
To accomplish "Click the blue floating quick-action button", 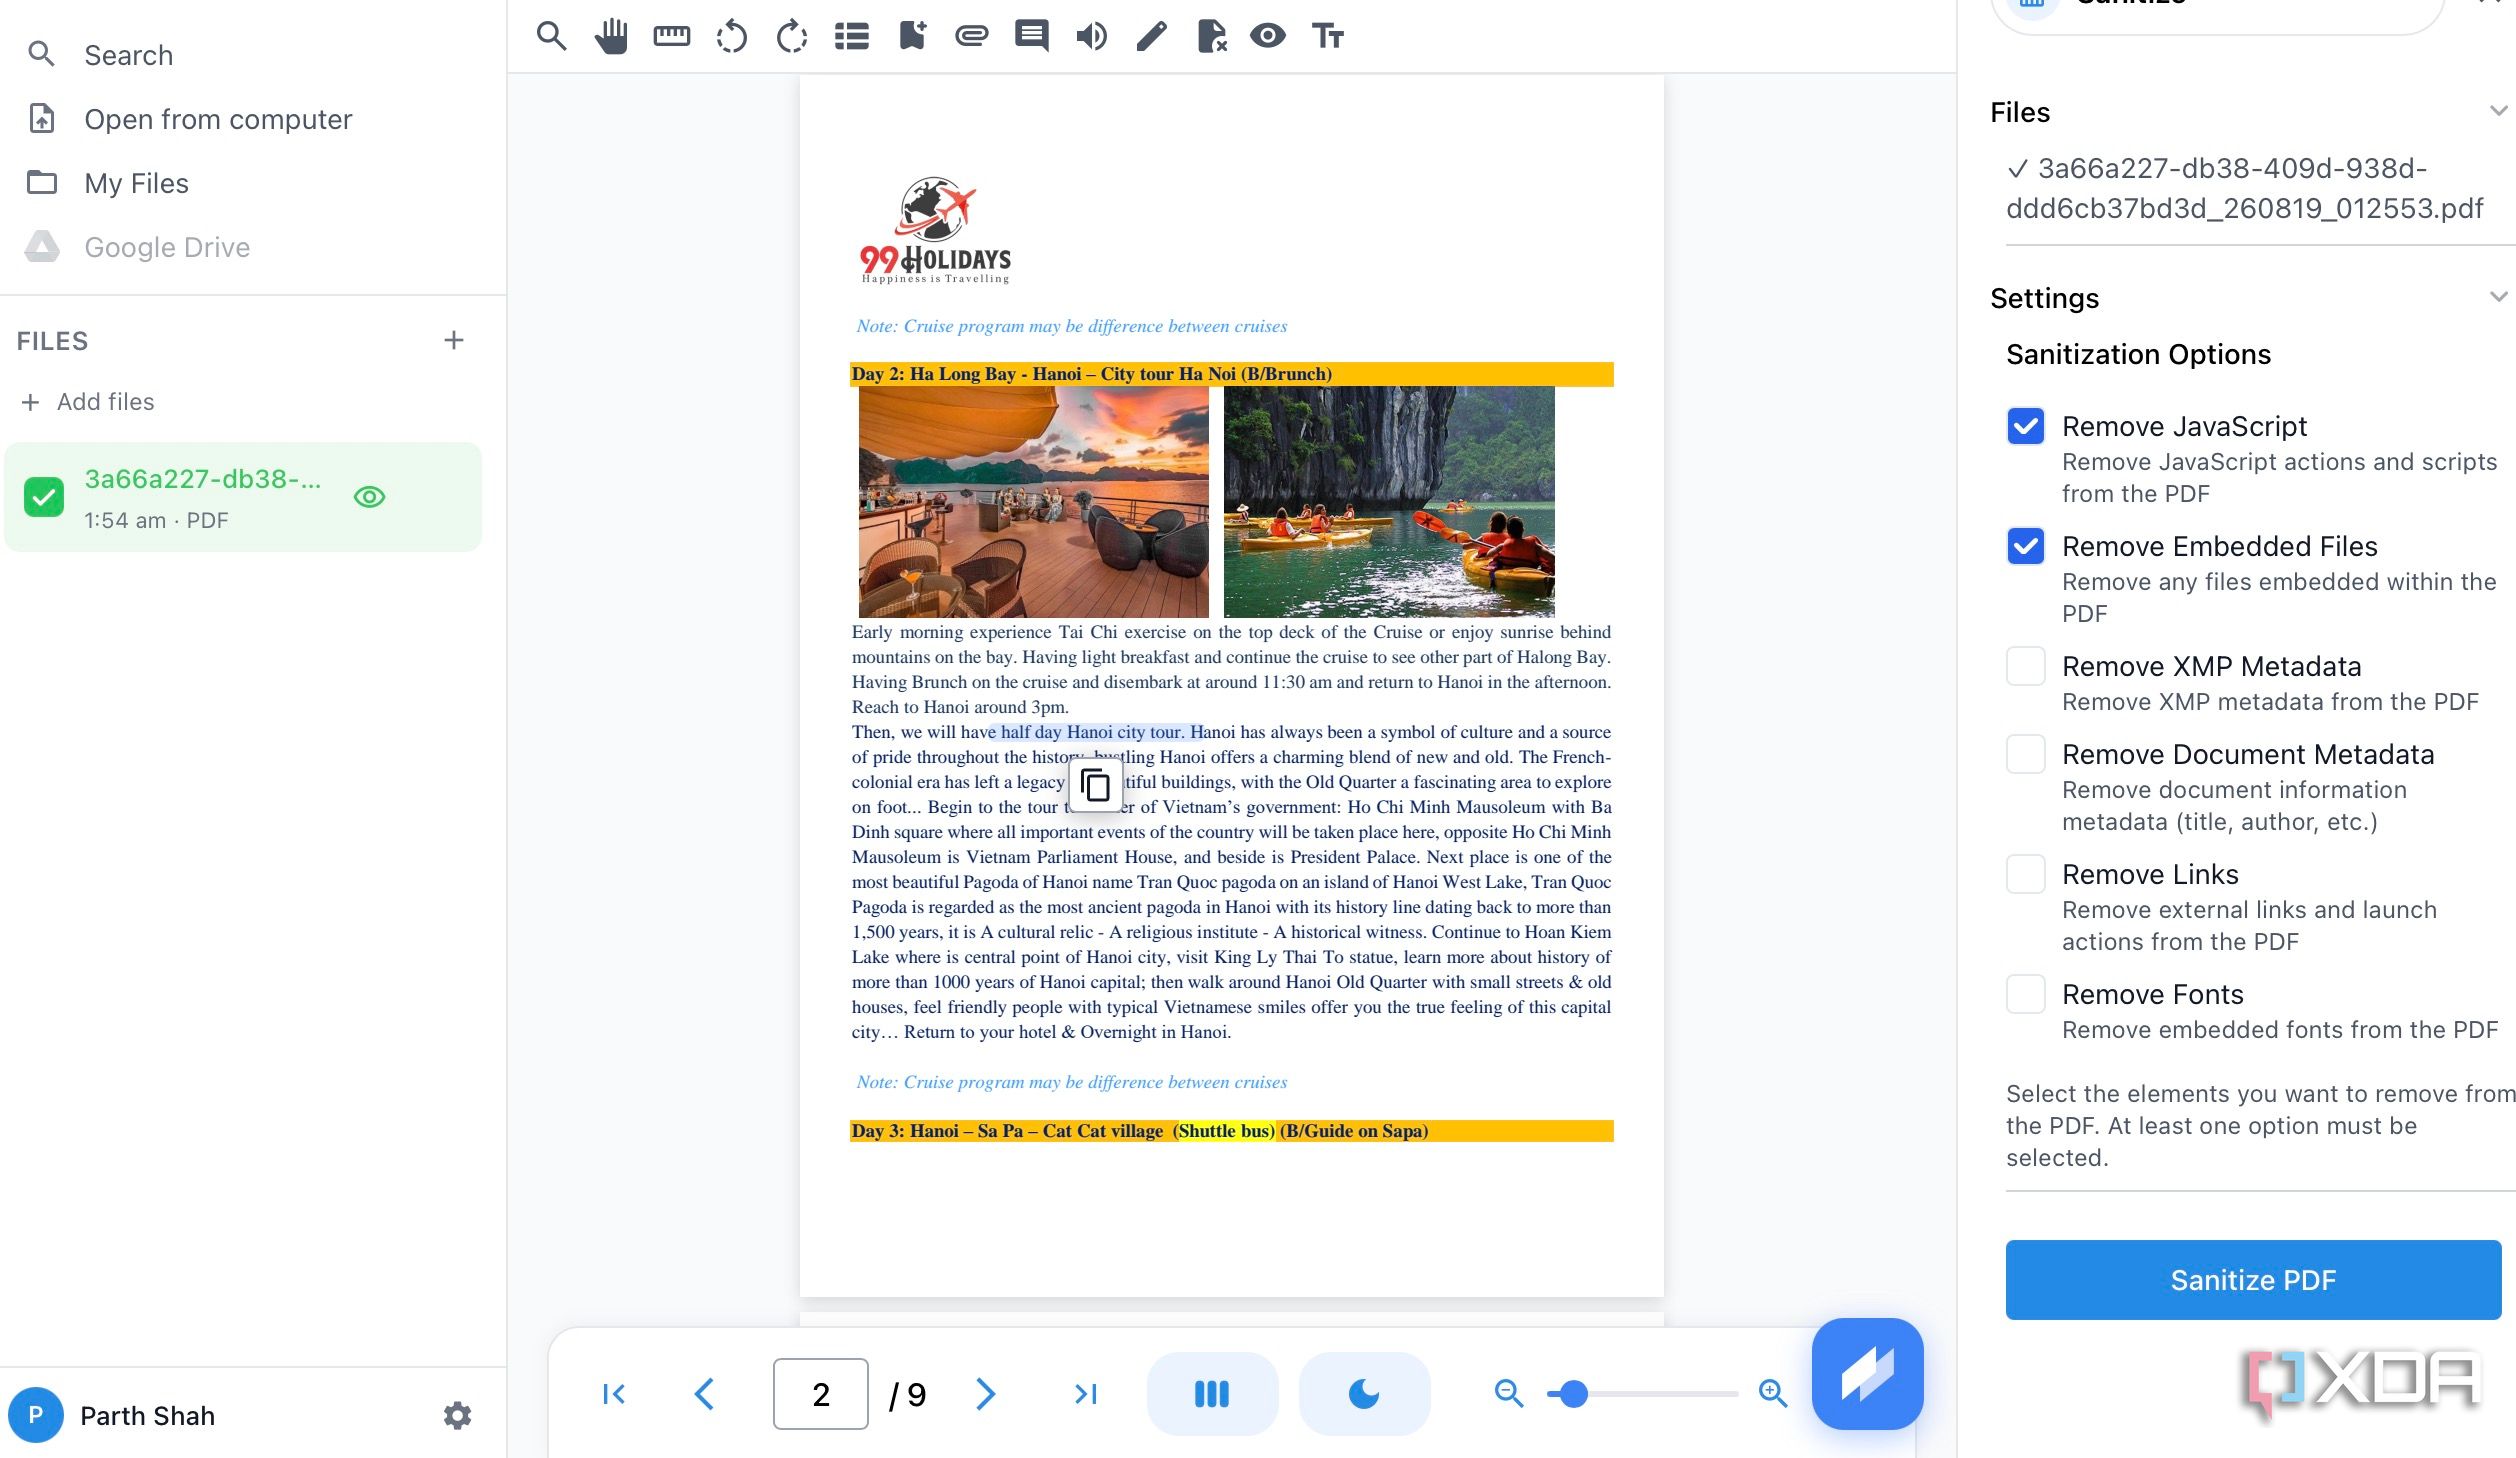I will (1867, 1374).
